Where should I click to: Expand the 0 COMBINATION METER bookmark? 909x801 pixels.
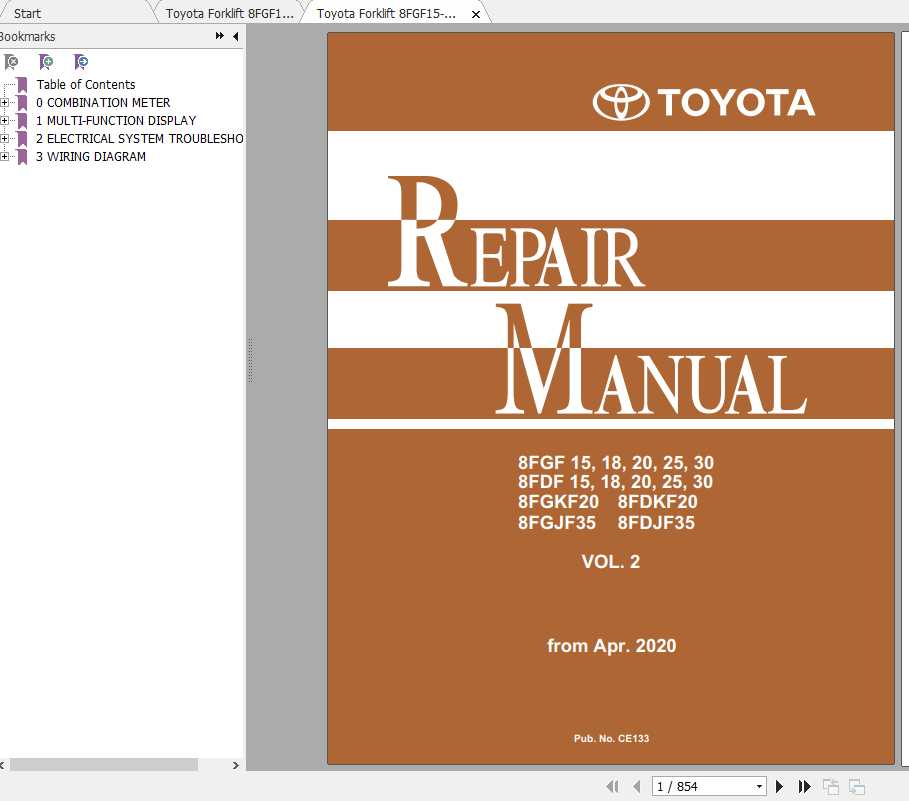[6, 102]
